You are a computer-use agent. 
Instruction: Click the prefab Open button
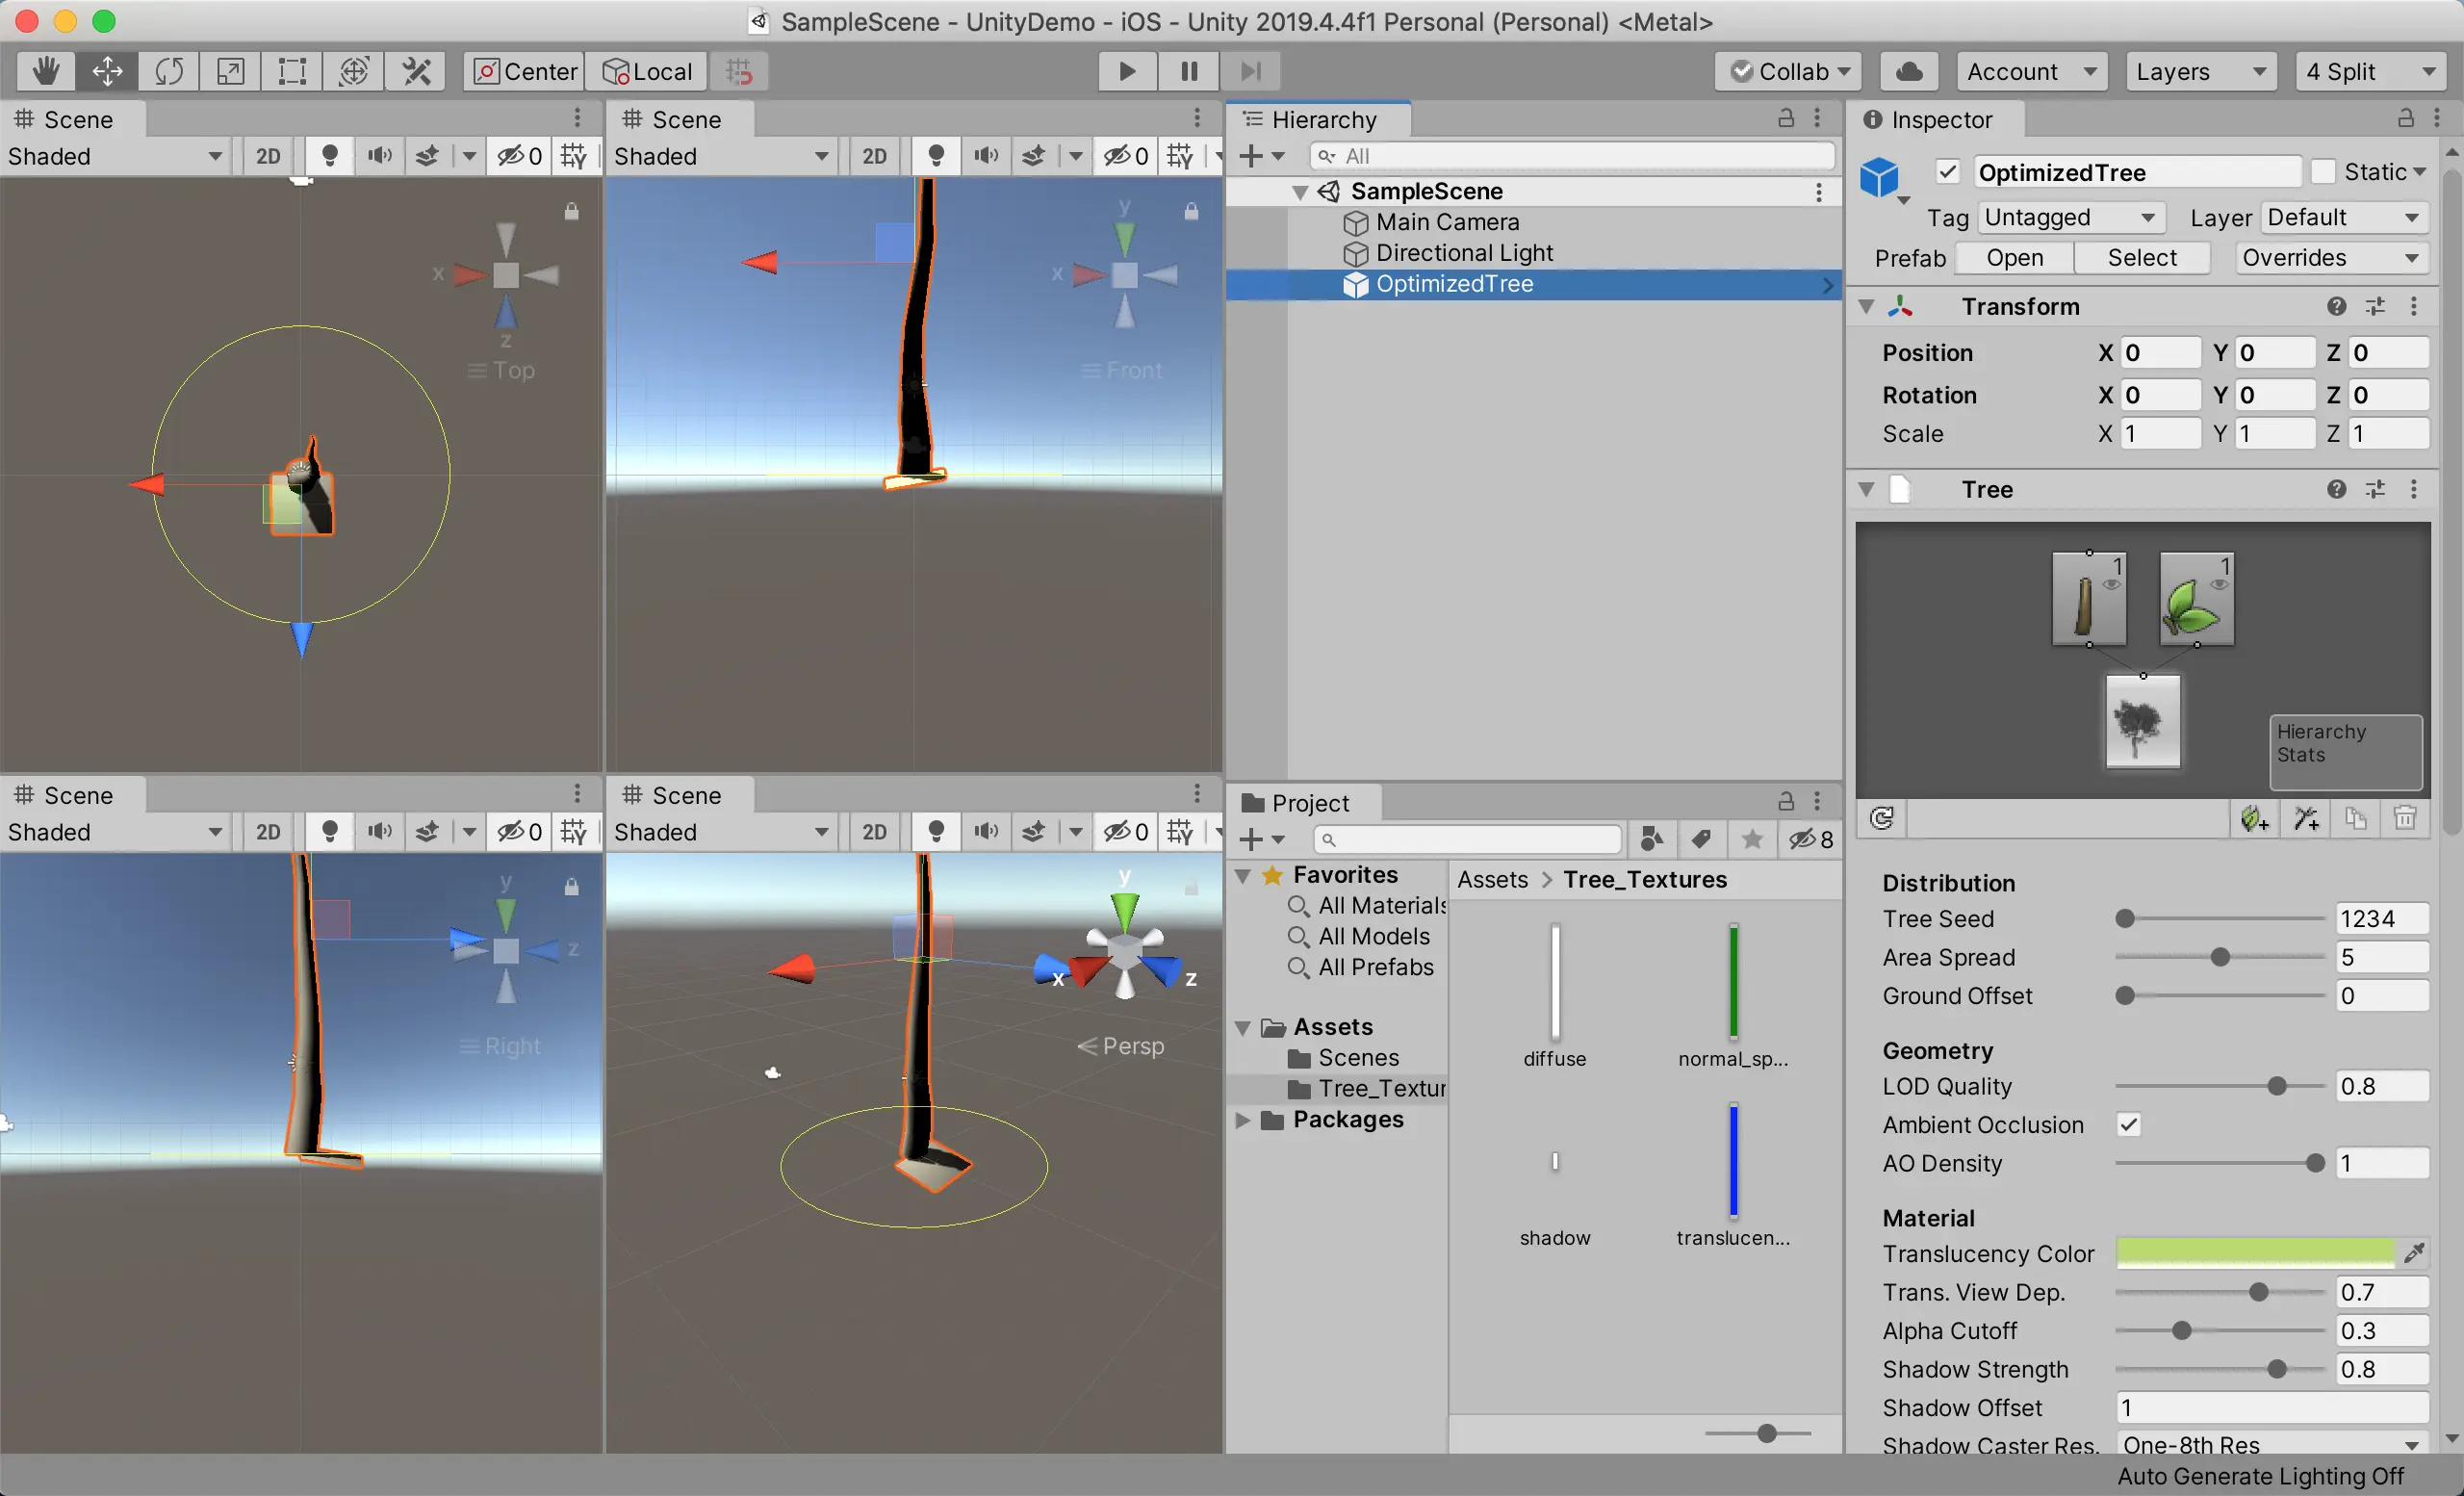pyautogui.click(x=2014, y=258)
